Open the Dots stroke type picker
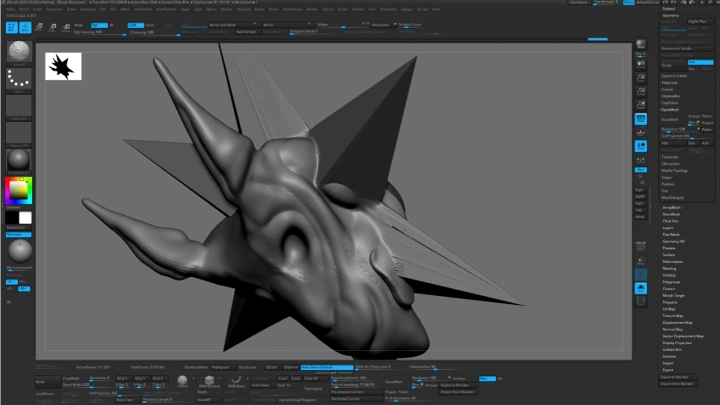 pyautogui.click(x=19, y=79)
